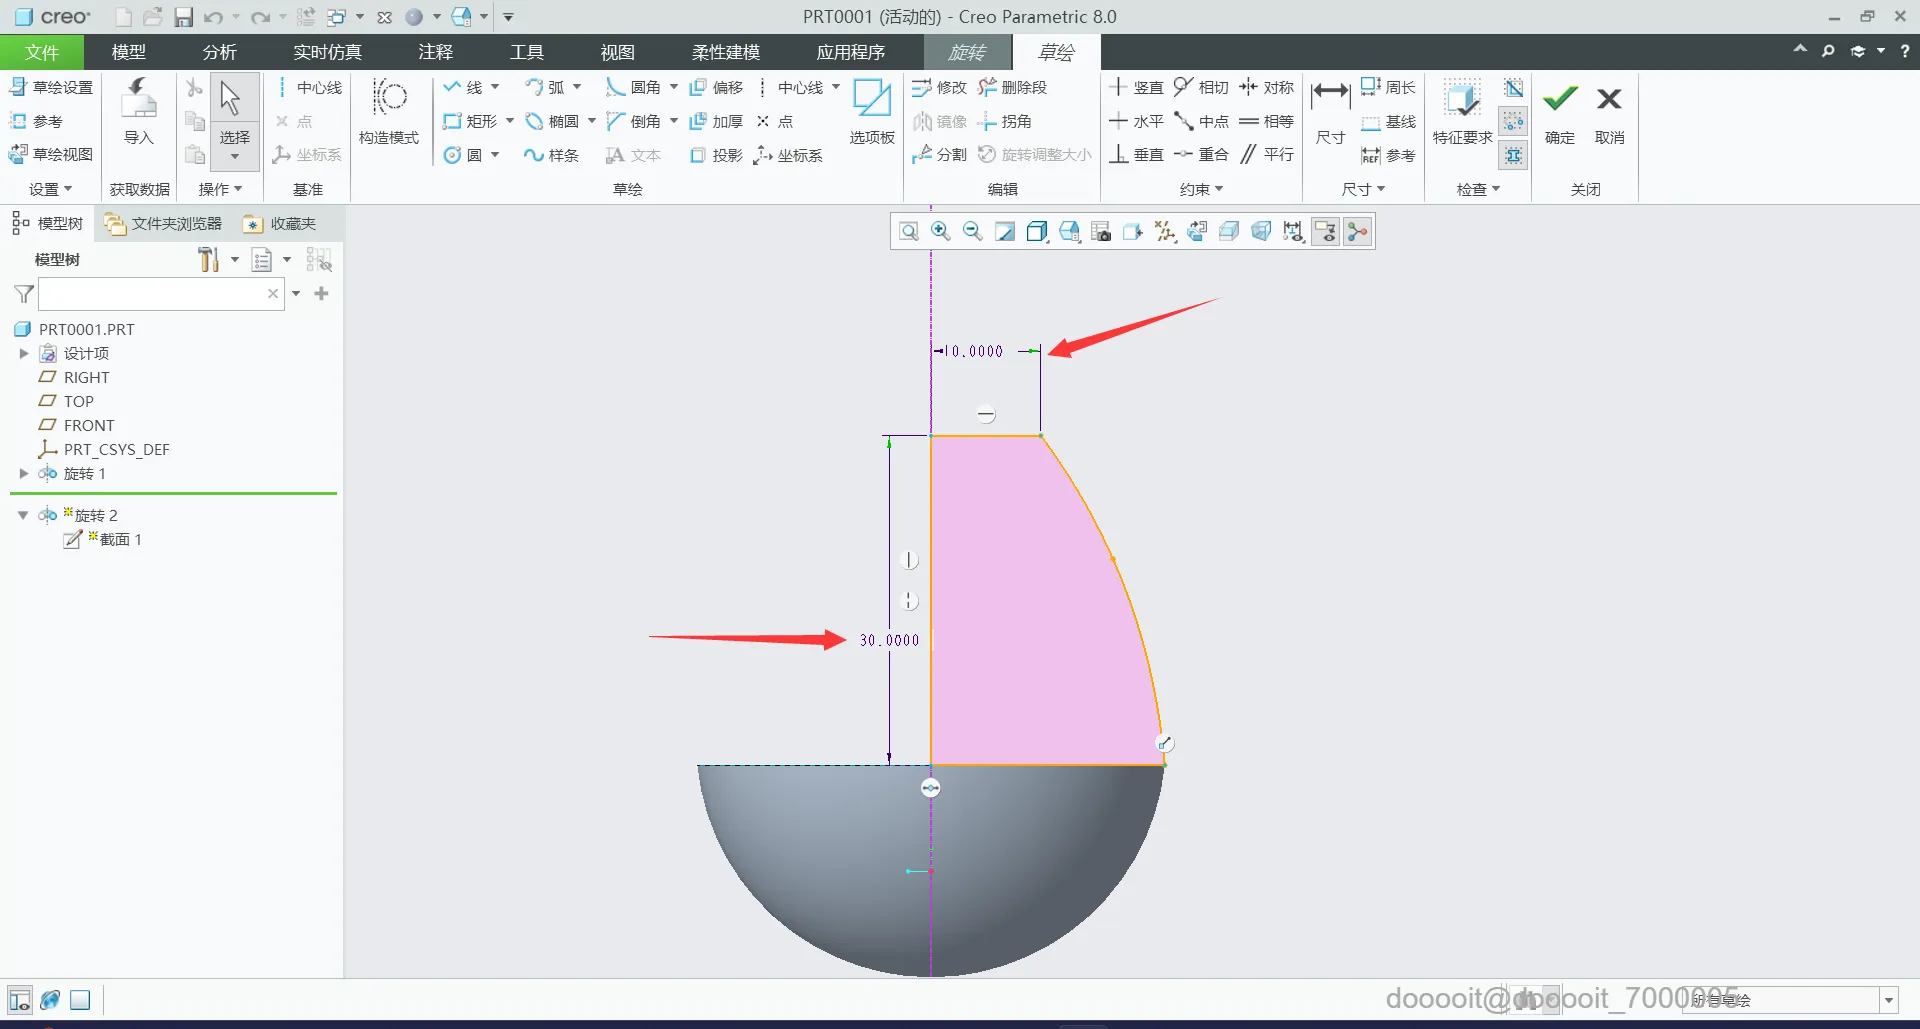Click the Import (导入) button
This screenshot has height=1029, width=1920.
tap(139, 111)
